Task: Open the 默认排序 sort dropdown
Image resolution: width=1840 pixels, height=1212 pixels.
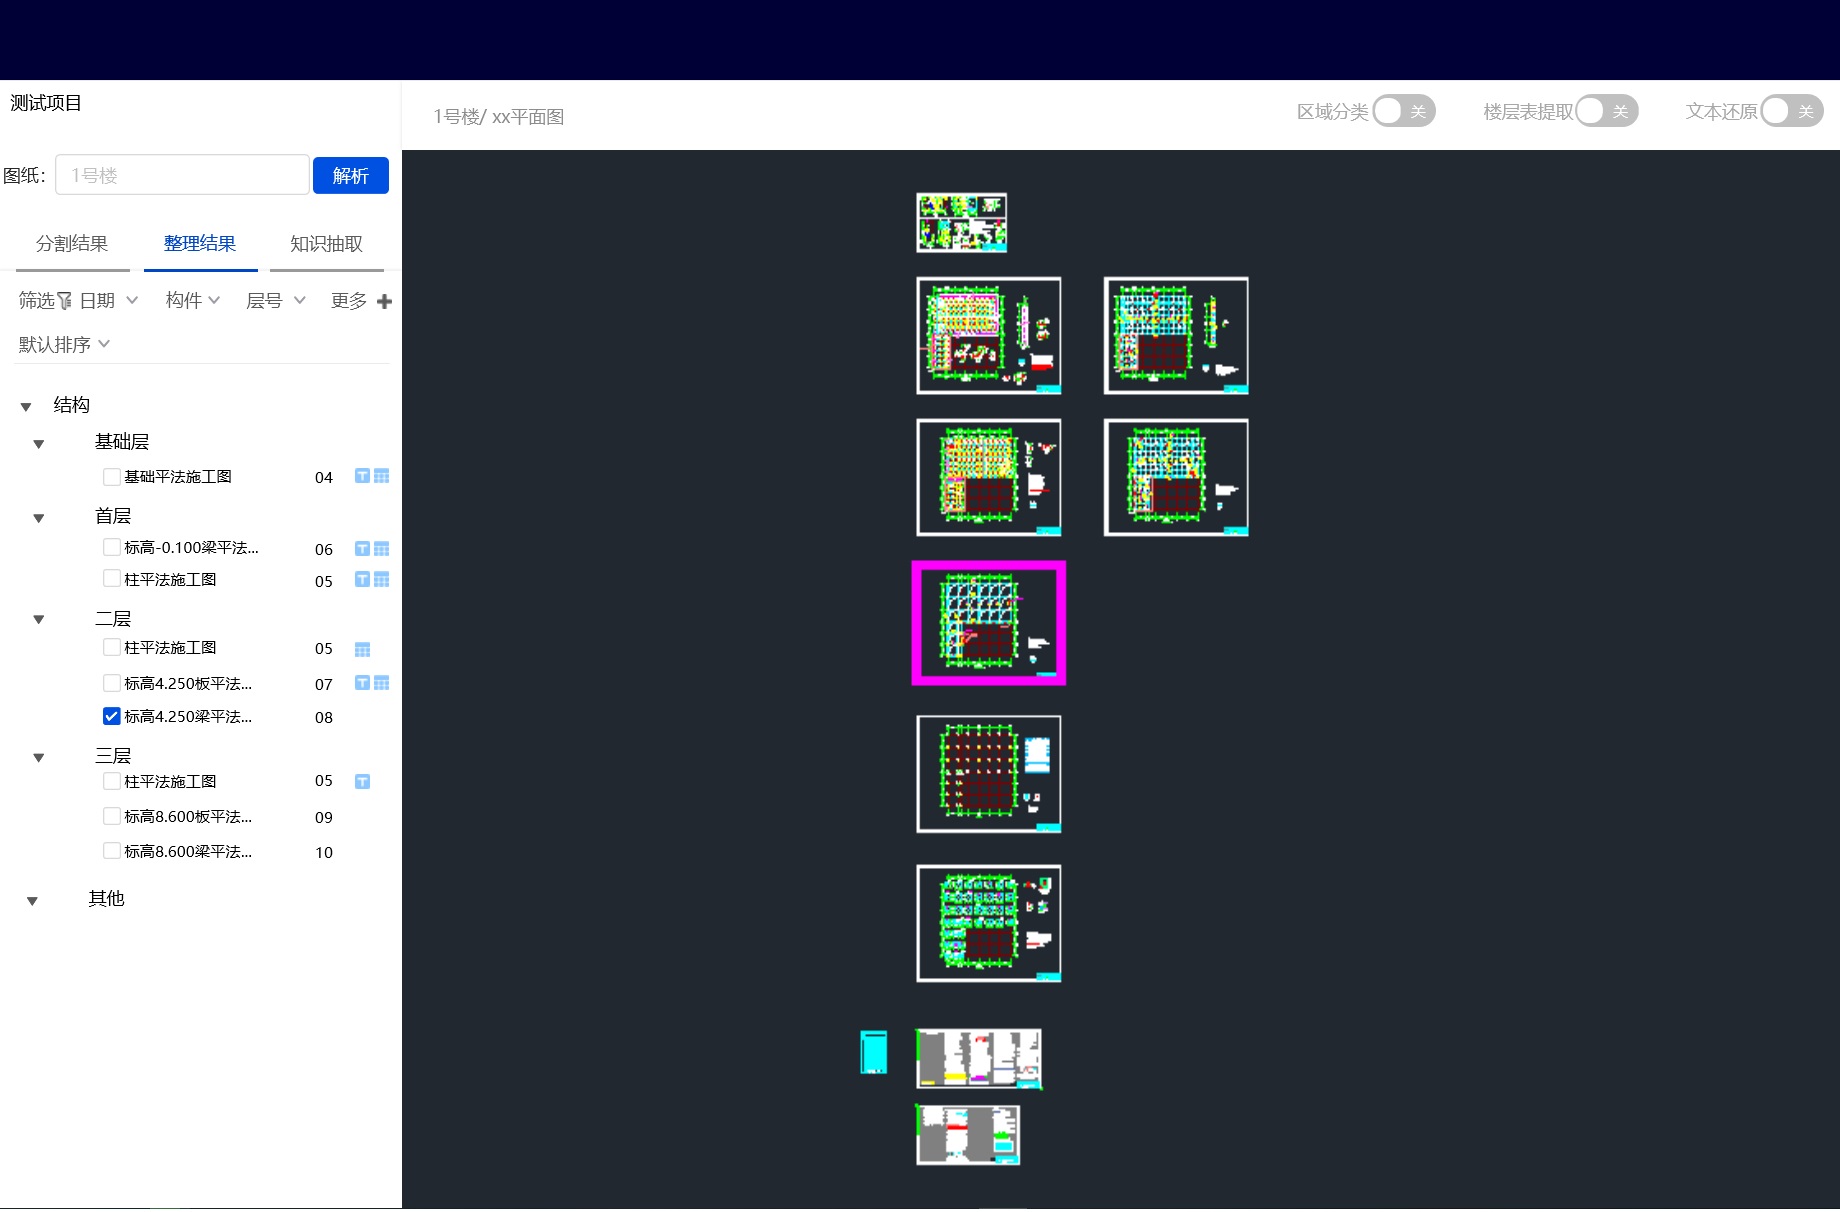Action: 64,344
